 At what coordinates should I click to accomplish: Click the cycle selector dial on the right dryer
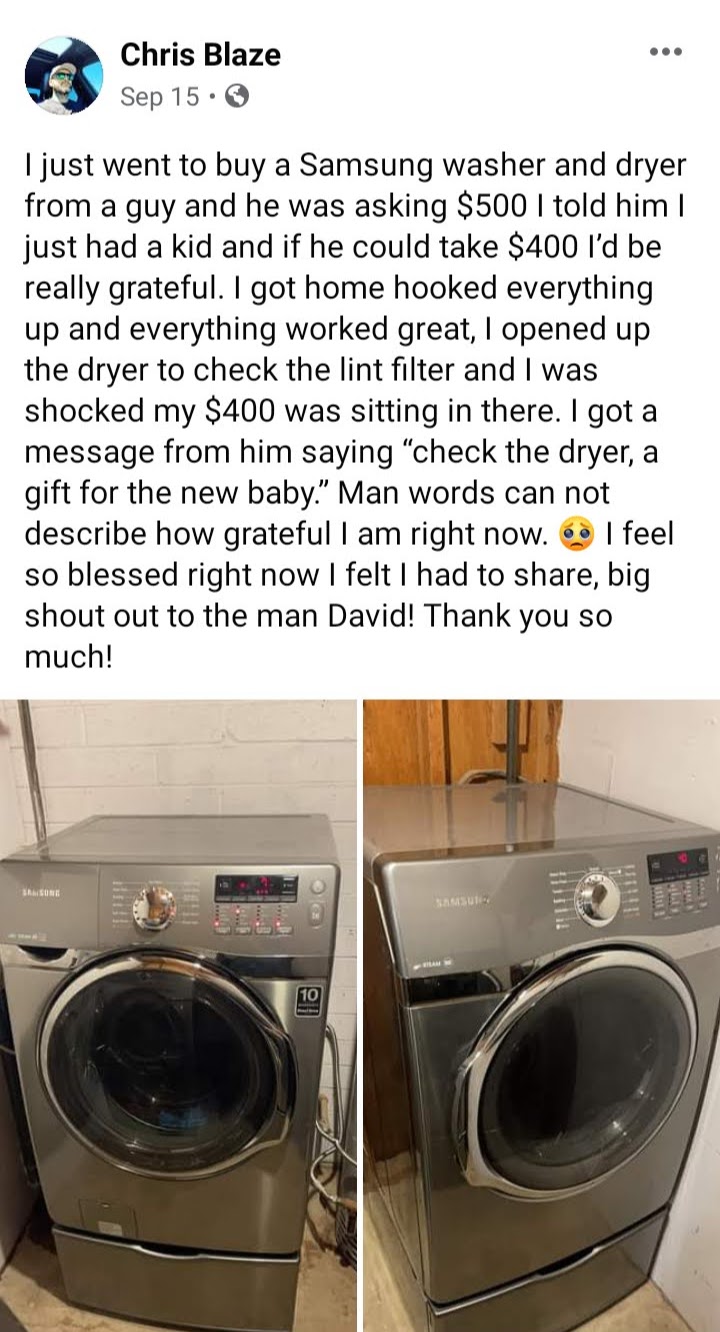(599, 901)
